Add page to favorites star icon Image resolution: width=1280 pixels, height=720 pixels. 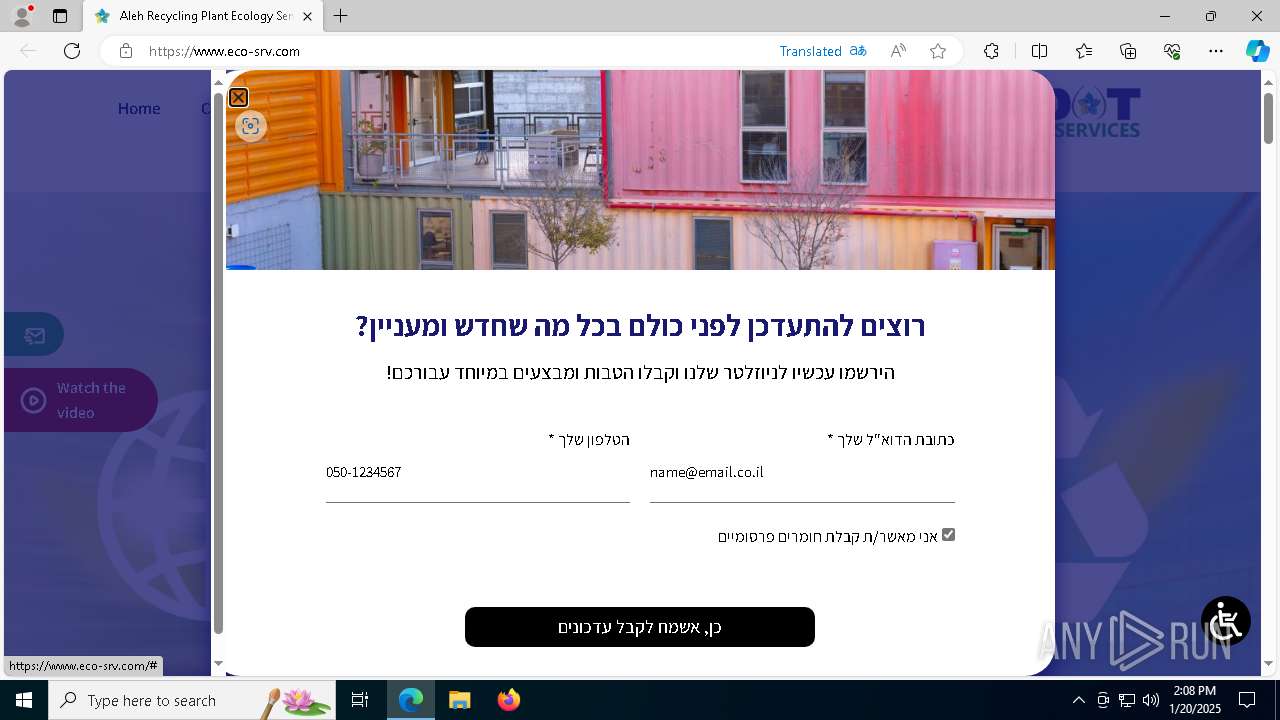(938, 51)
